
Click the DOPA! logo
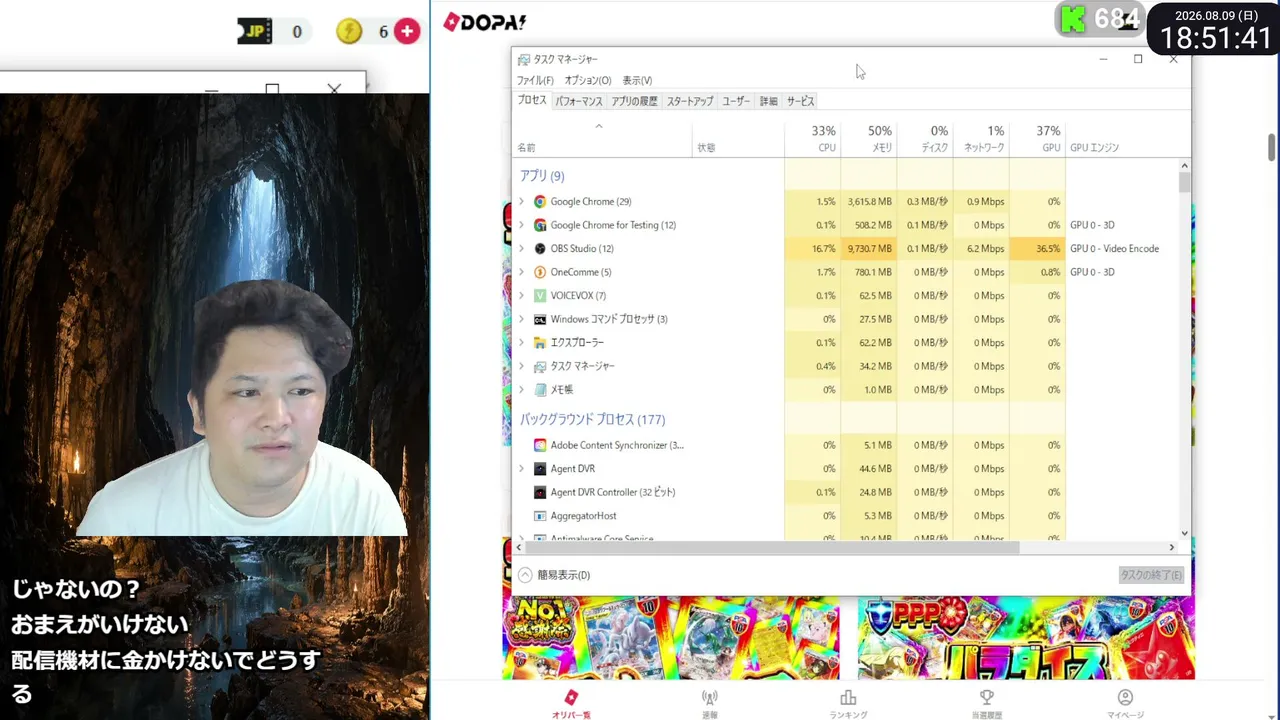coord(484,22)
